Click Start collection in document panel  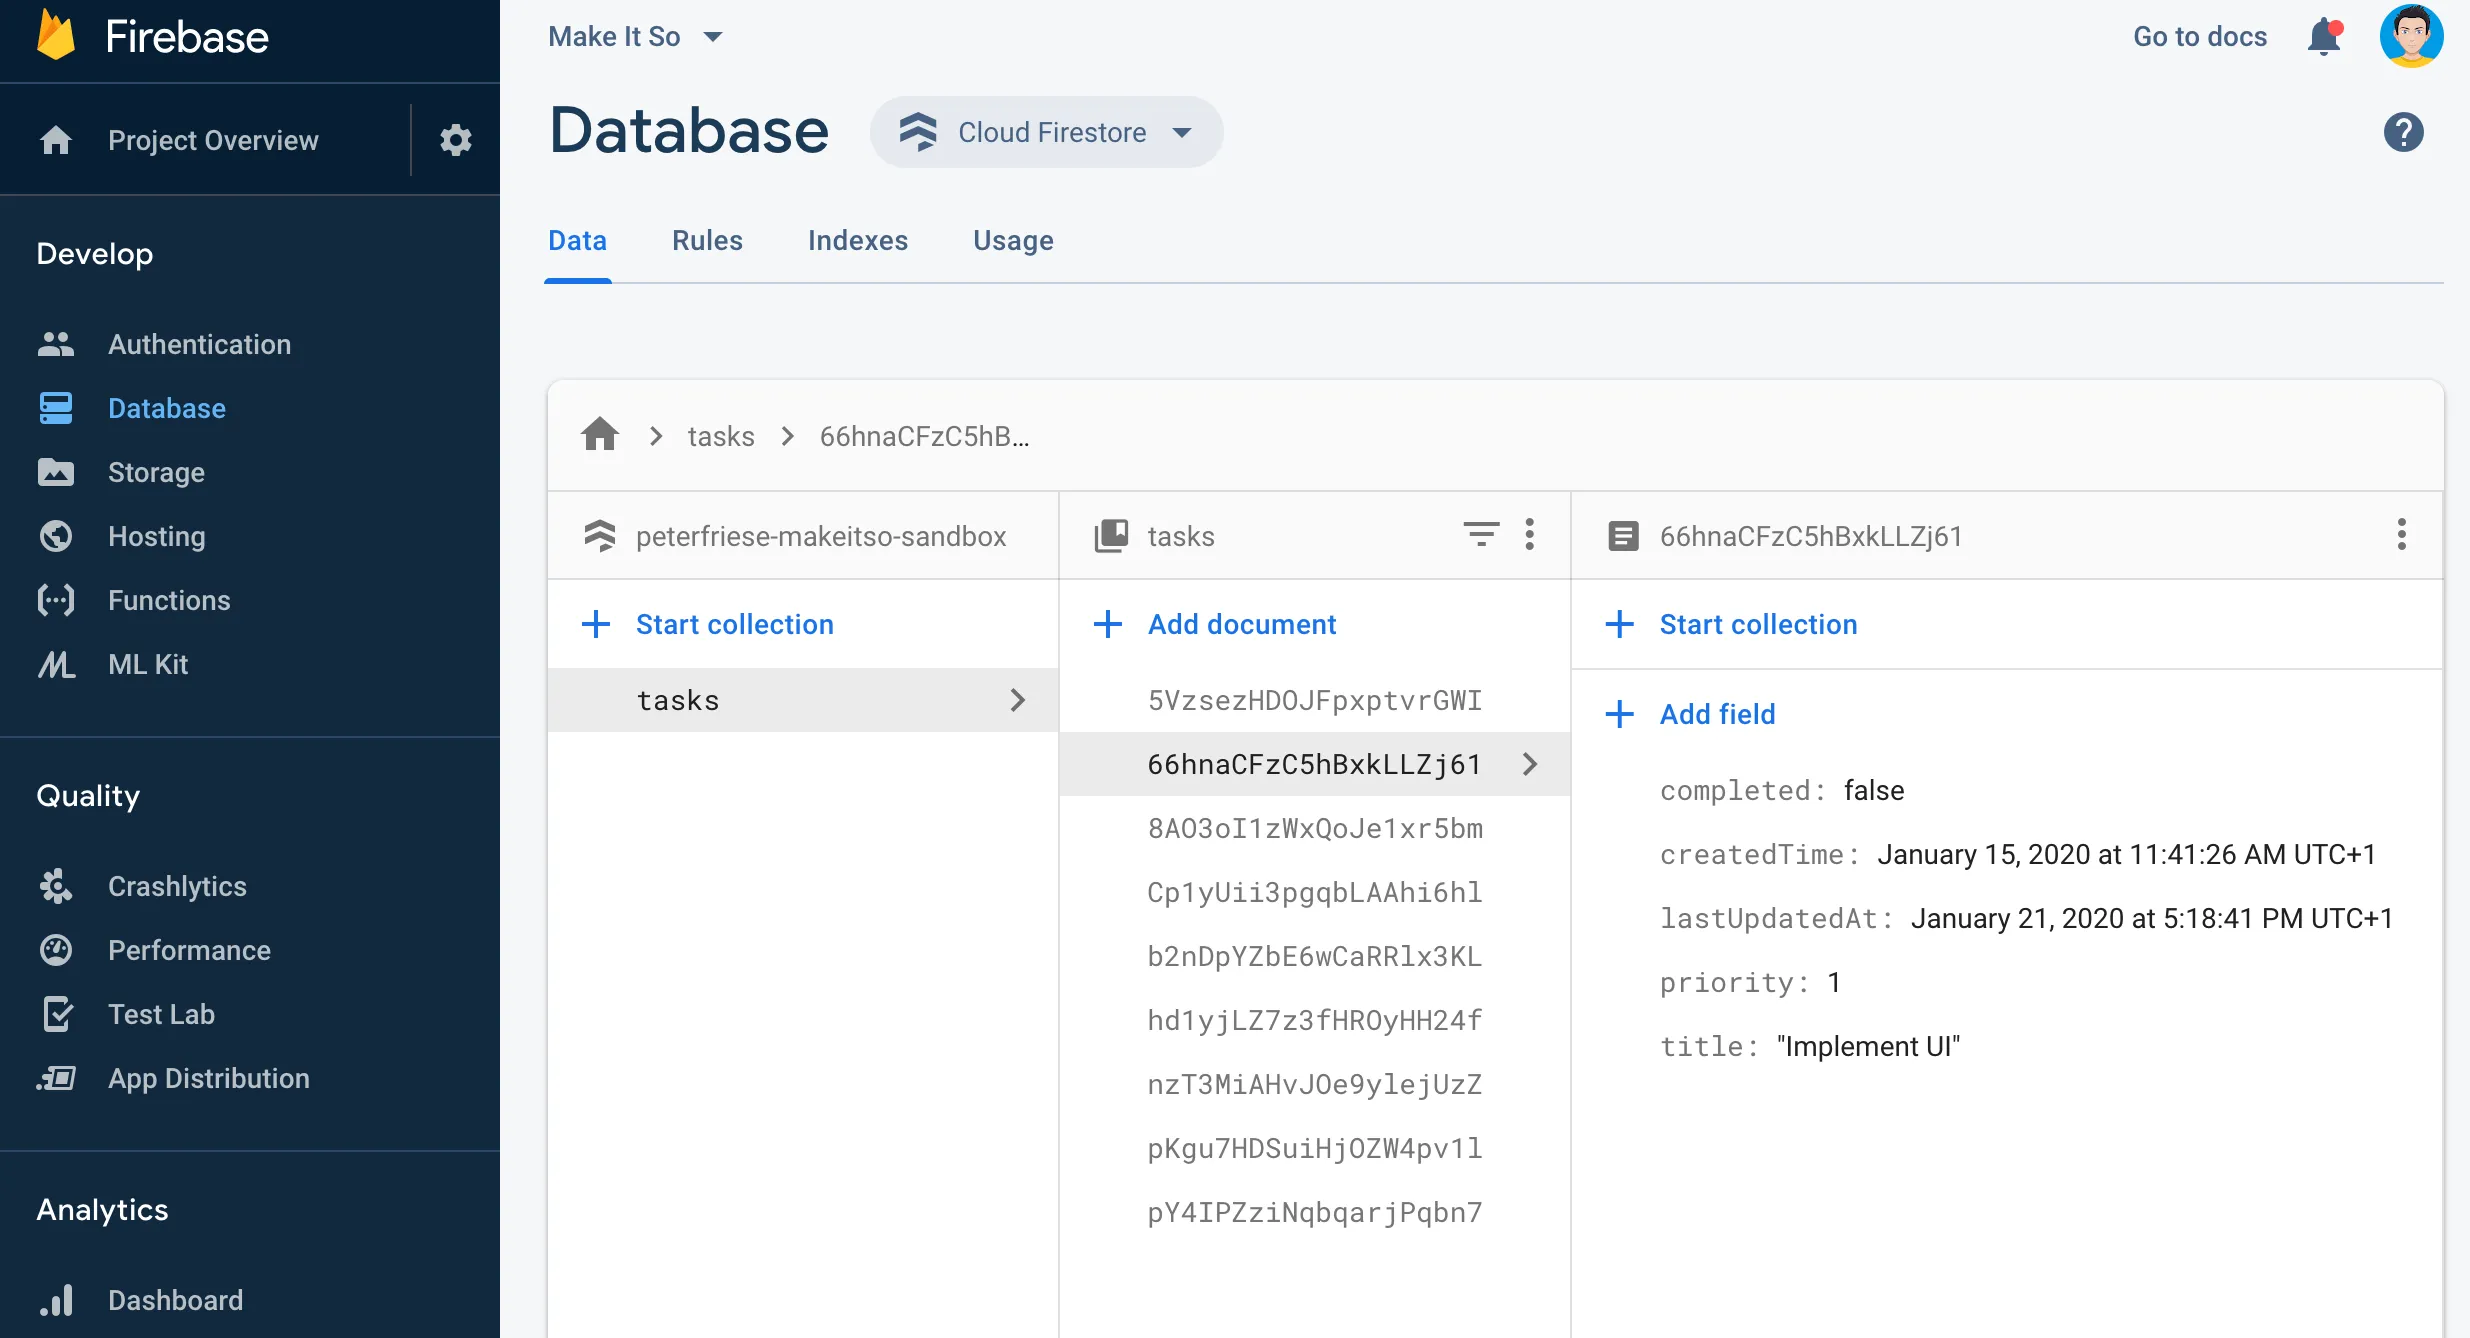1758,623
